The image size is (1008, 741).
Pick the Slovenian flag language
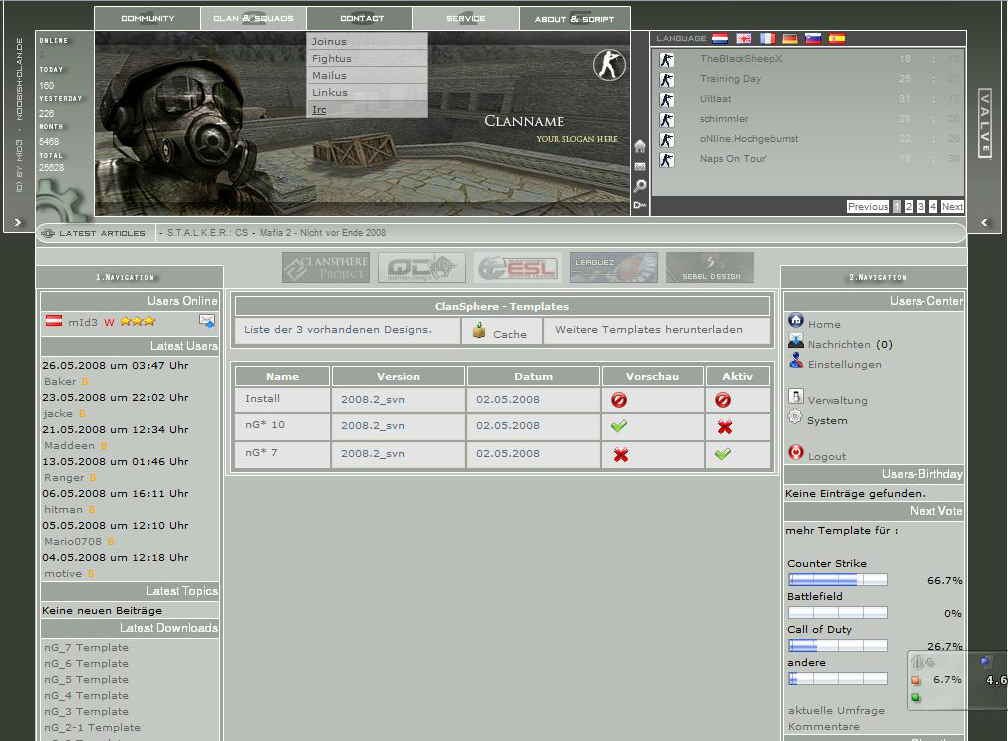coord(813,39)
